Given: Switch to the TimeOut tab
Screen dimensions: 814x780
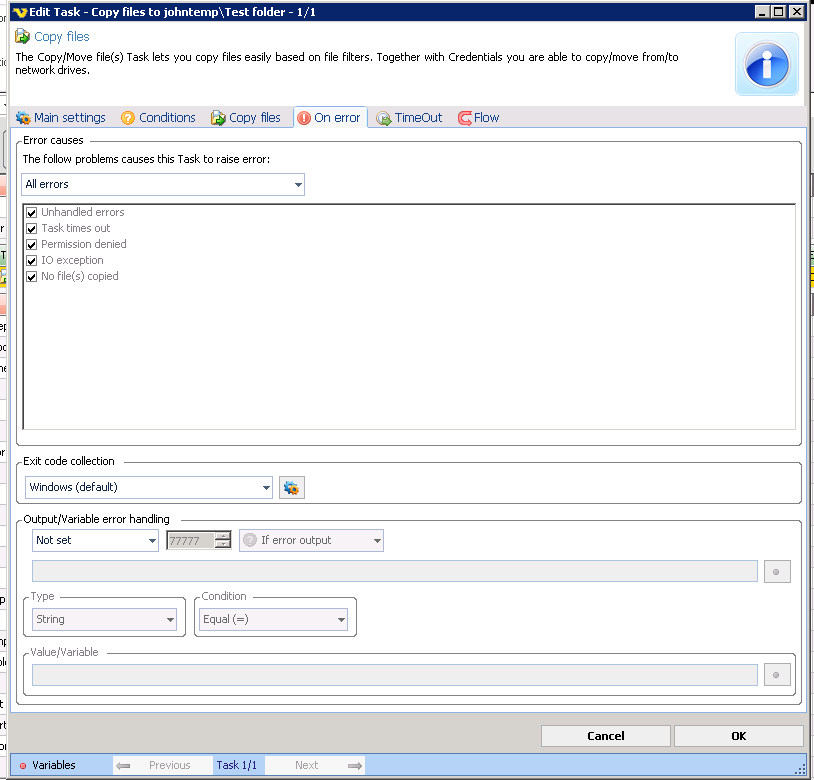Looking at the screenshot, I should [x=409, y=118].
